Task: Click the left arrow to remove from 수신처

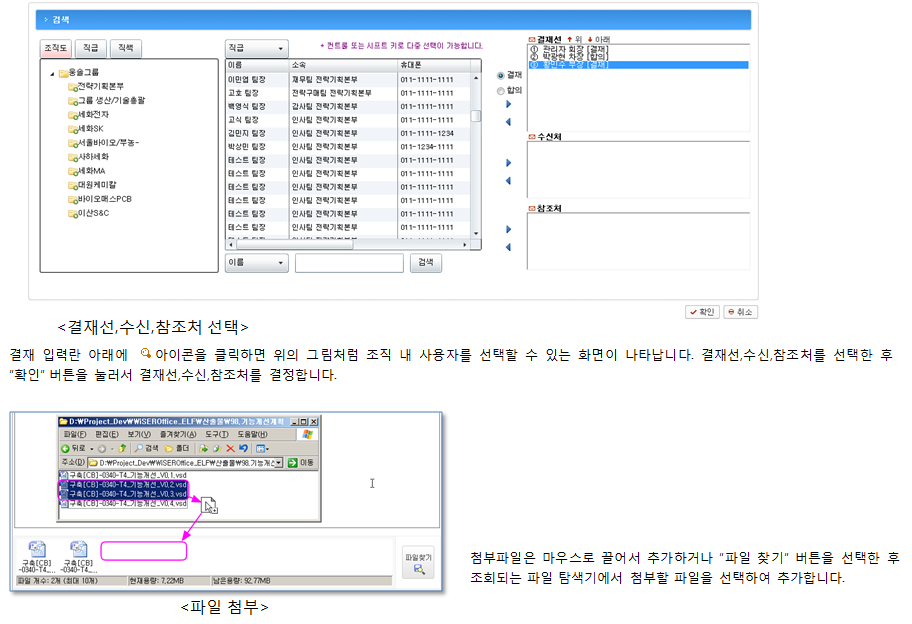Action: [x=508, y=181]
